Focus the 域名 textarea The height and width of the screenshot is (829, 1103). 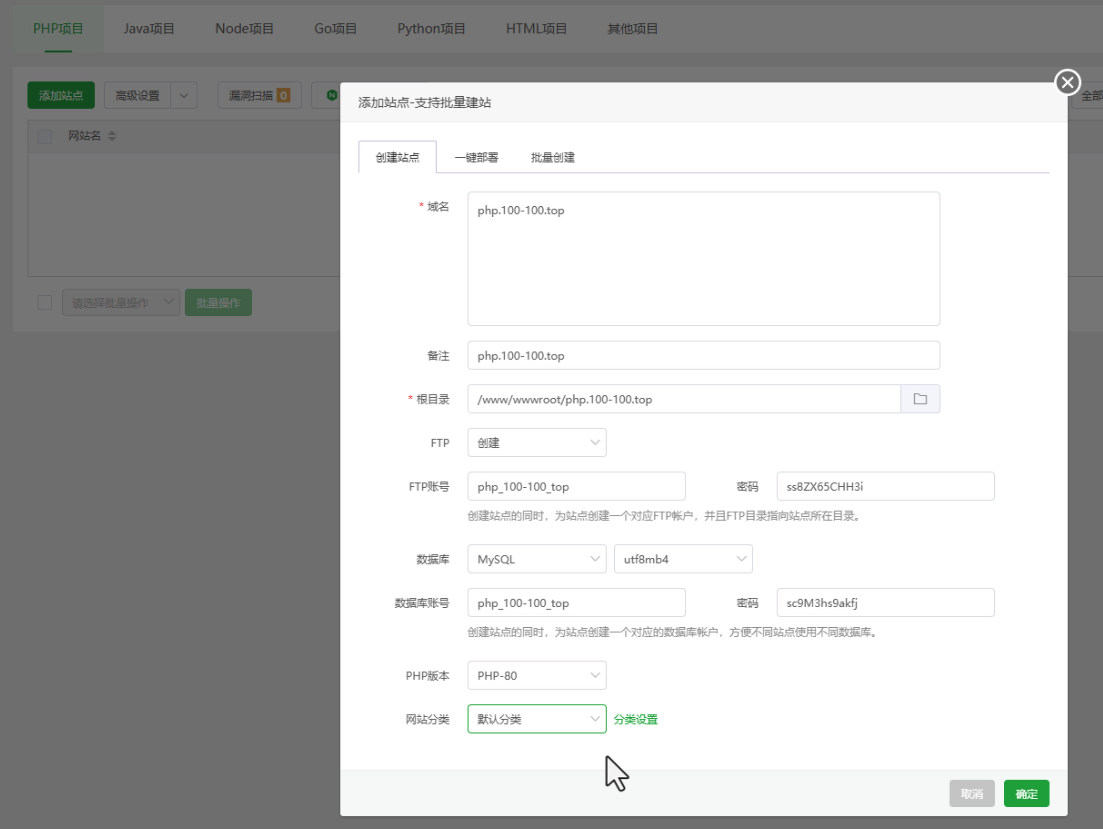[703, 259]
